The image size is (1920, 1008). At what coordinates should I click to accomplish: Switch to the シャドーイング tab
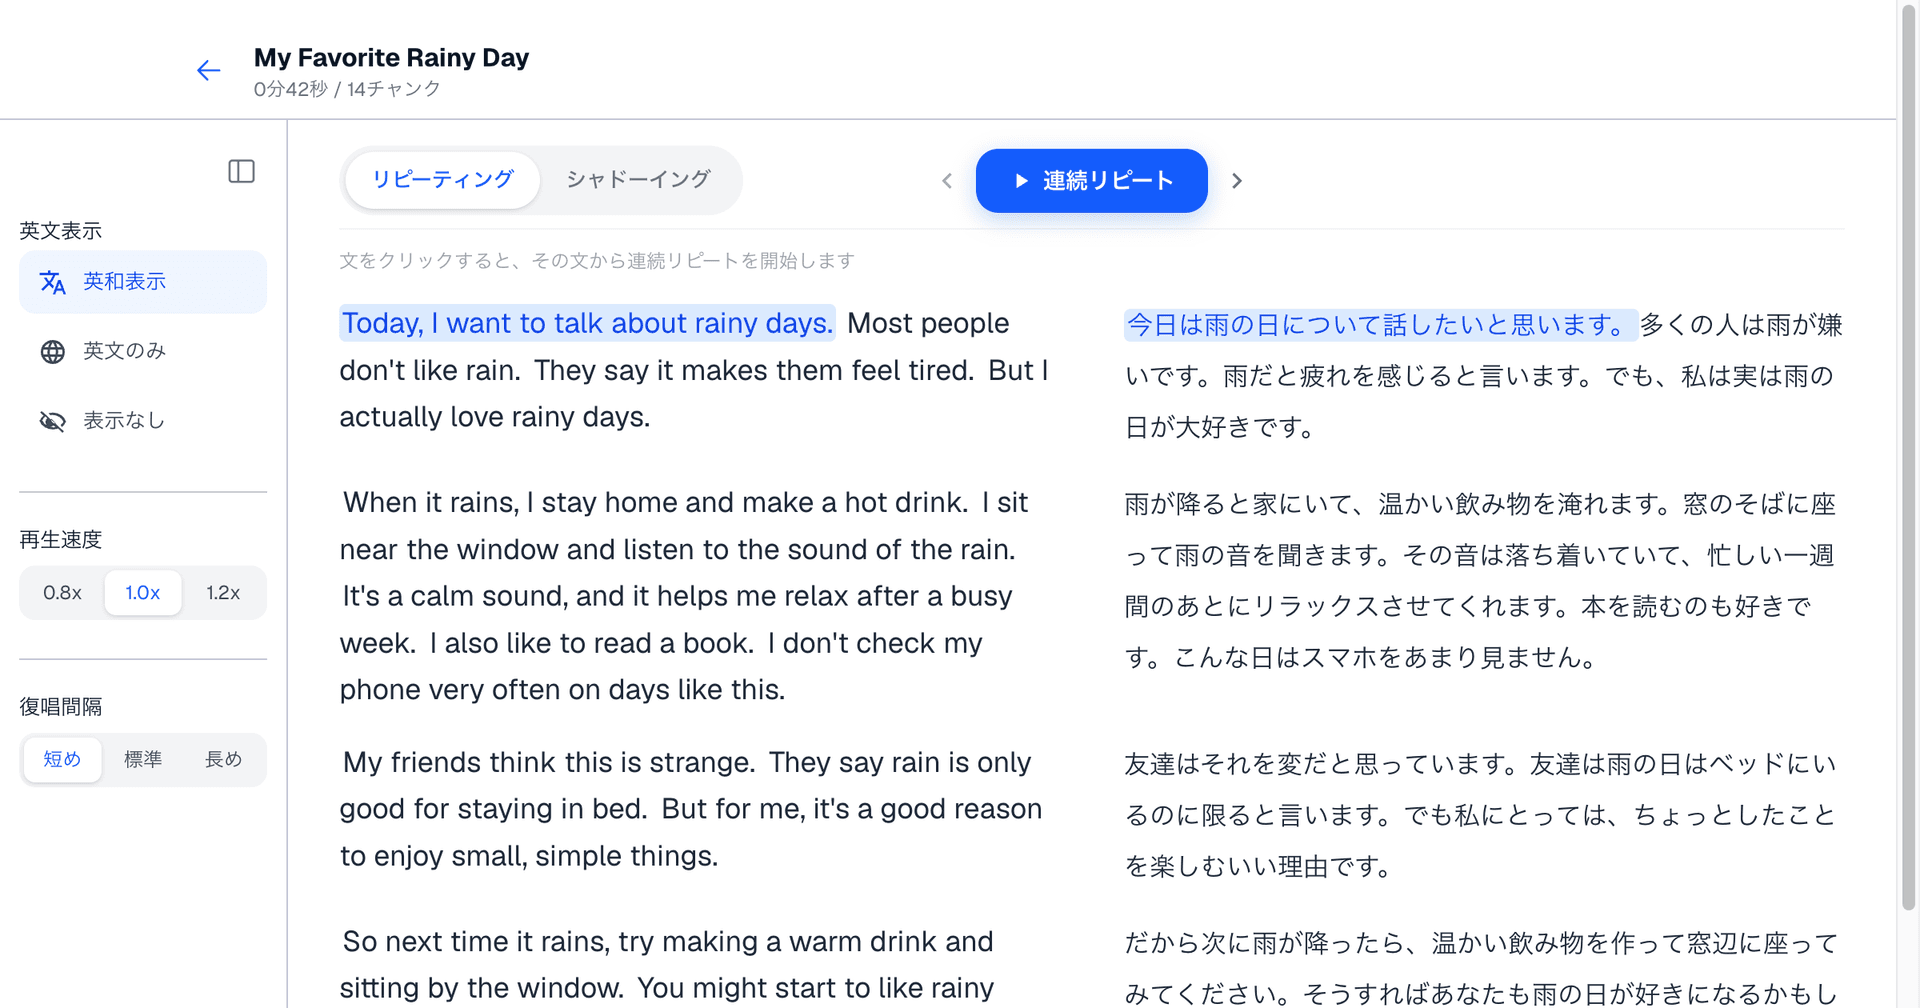click(x=638, y=180)
